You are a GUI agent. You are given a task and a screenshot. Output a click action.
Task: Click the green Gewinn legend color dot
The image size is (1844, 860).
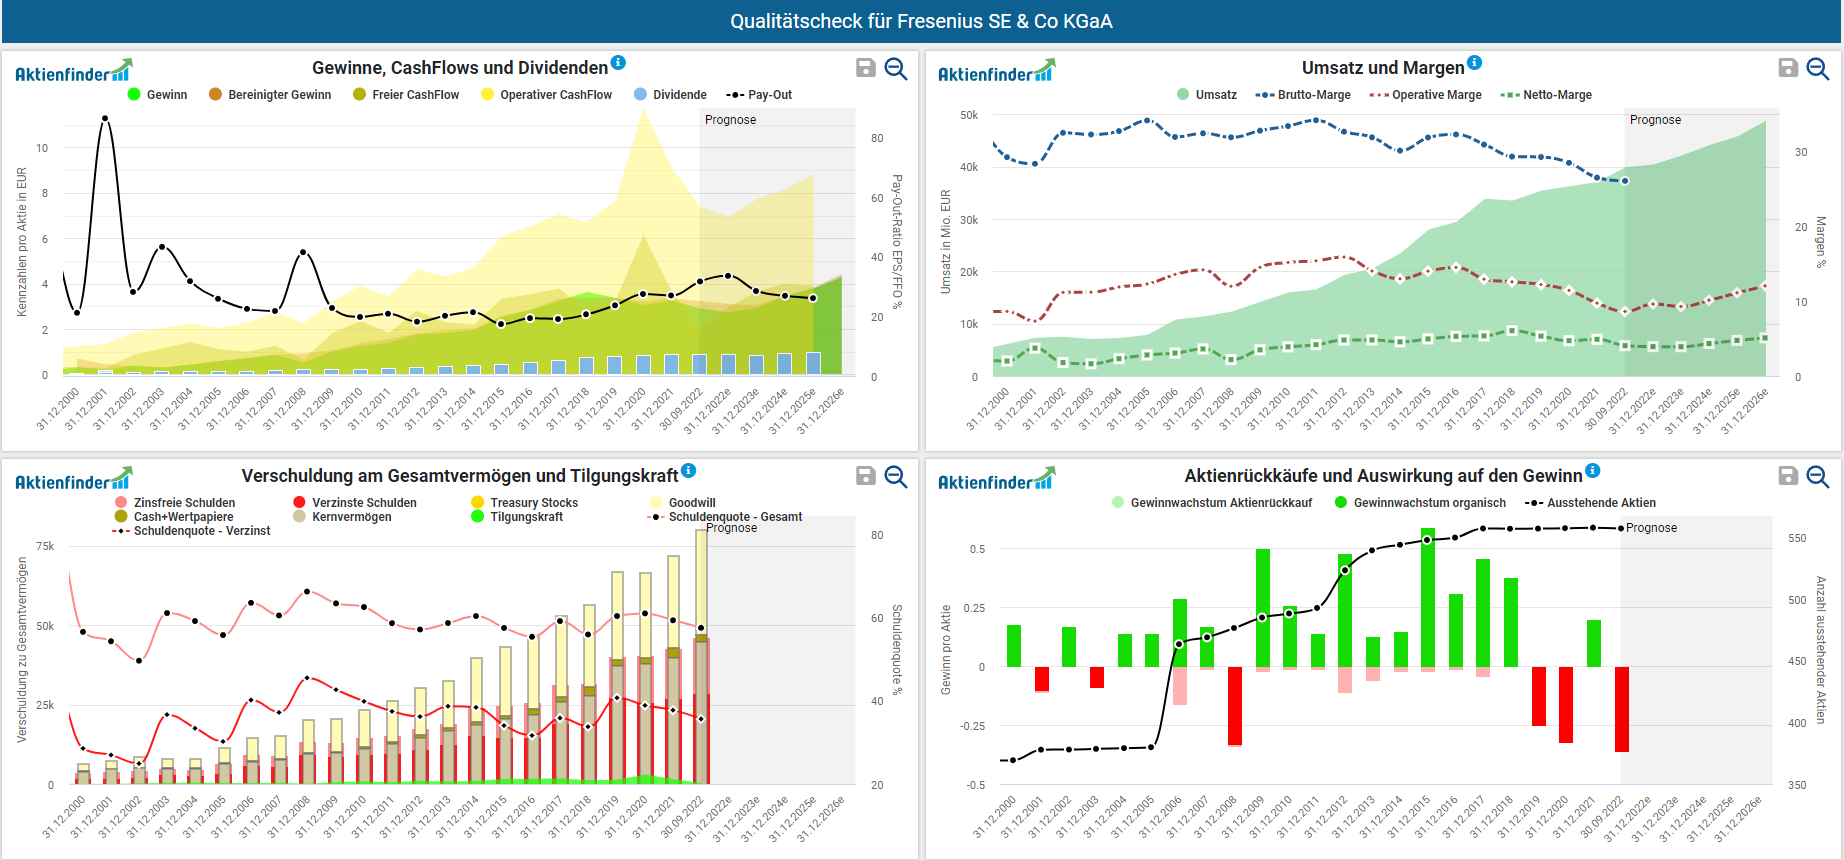tap(134, 95)
